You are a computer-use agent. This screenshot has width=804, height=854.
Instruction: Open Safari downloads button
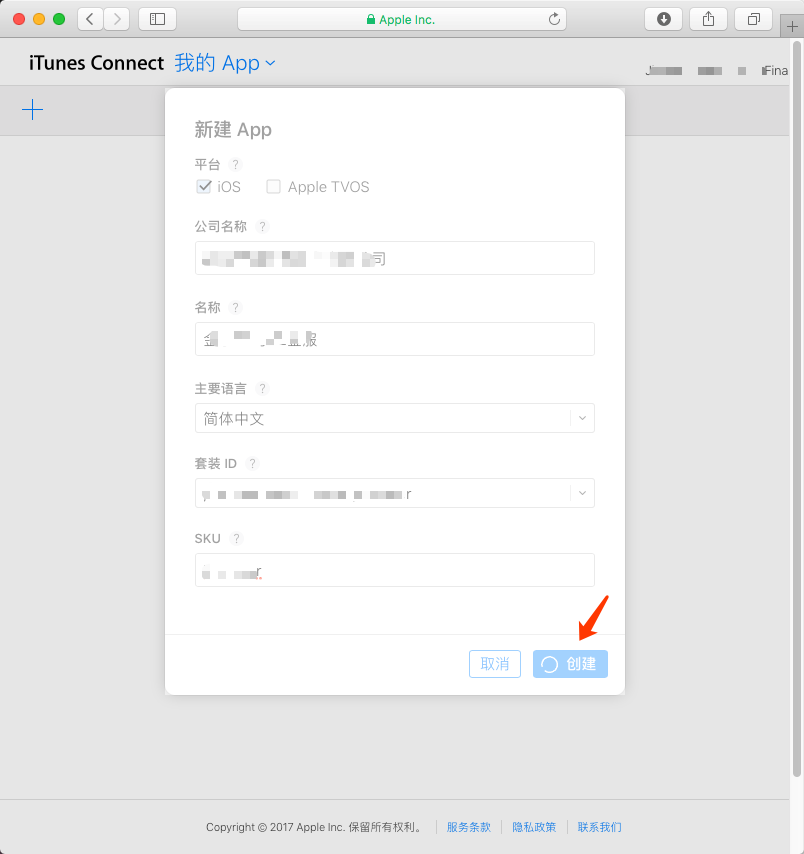(x=663, y=20)
